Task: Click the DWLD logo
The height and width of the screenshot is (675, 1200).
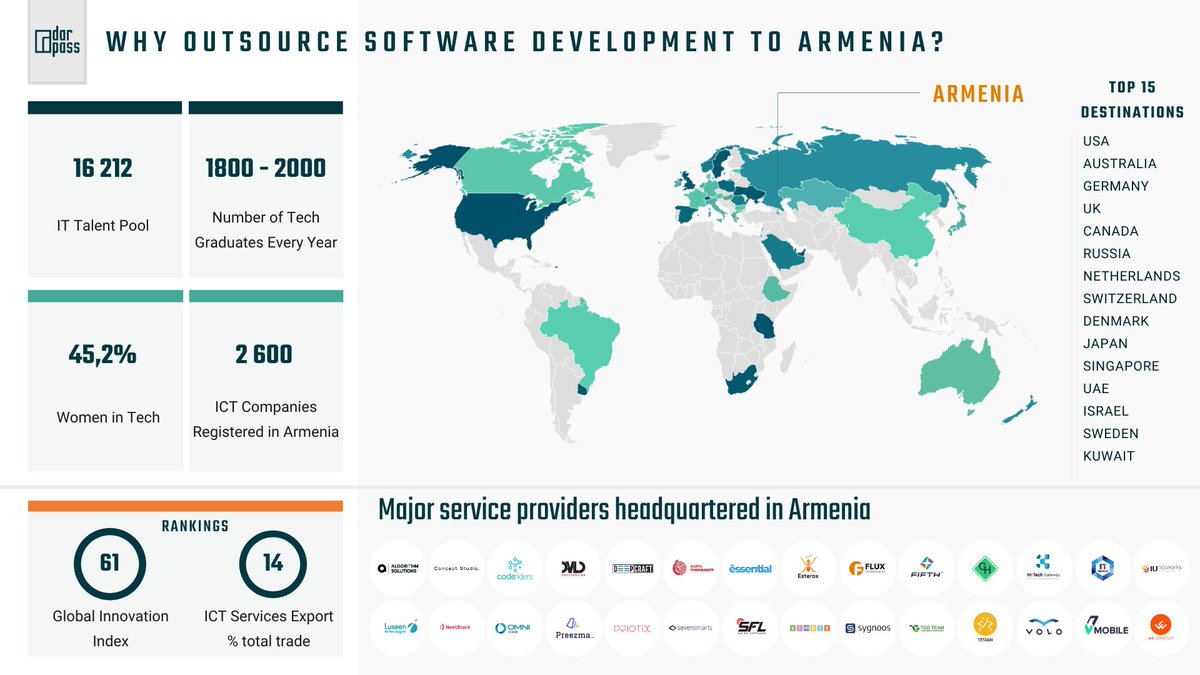Action: tap(574, 568)
